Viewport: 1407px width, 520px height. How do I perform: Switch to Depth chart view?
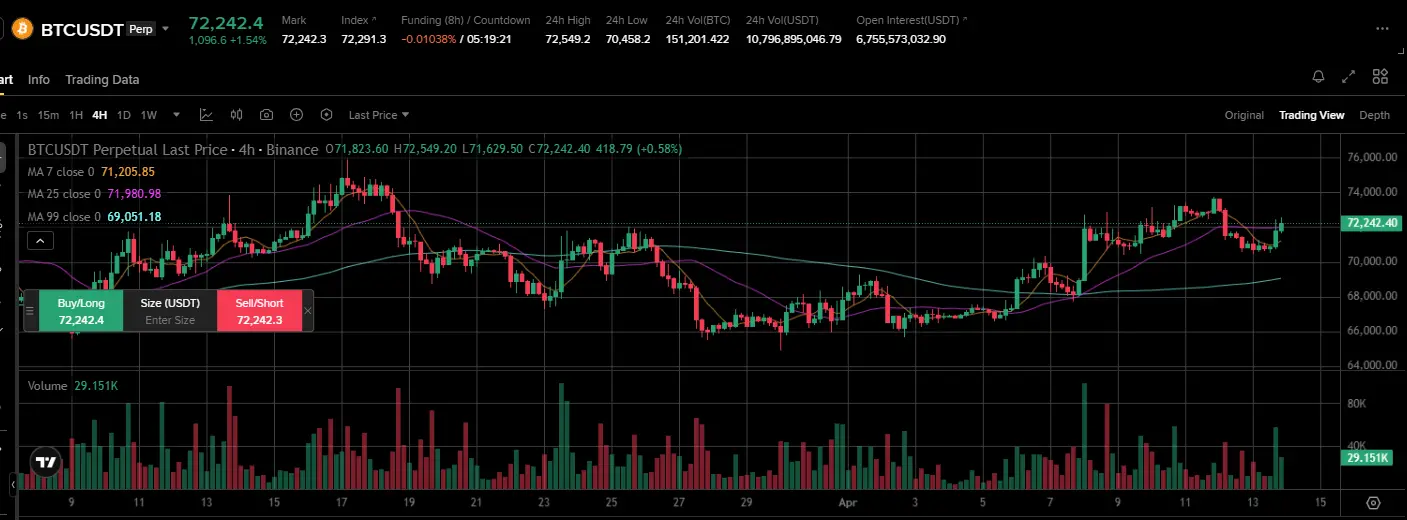pos(1374,115)
